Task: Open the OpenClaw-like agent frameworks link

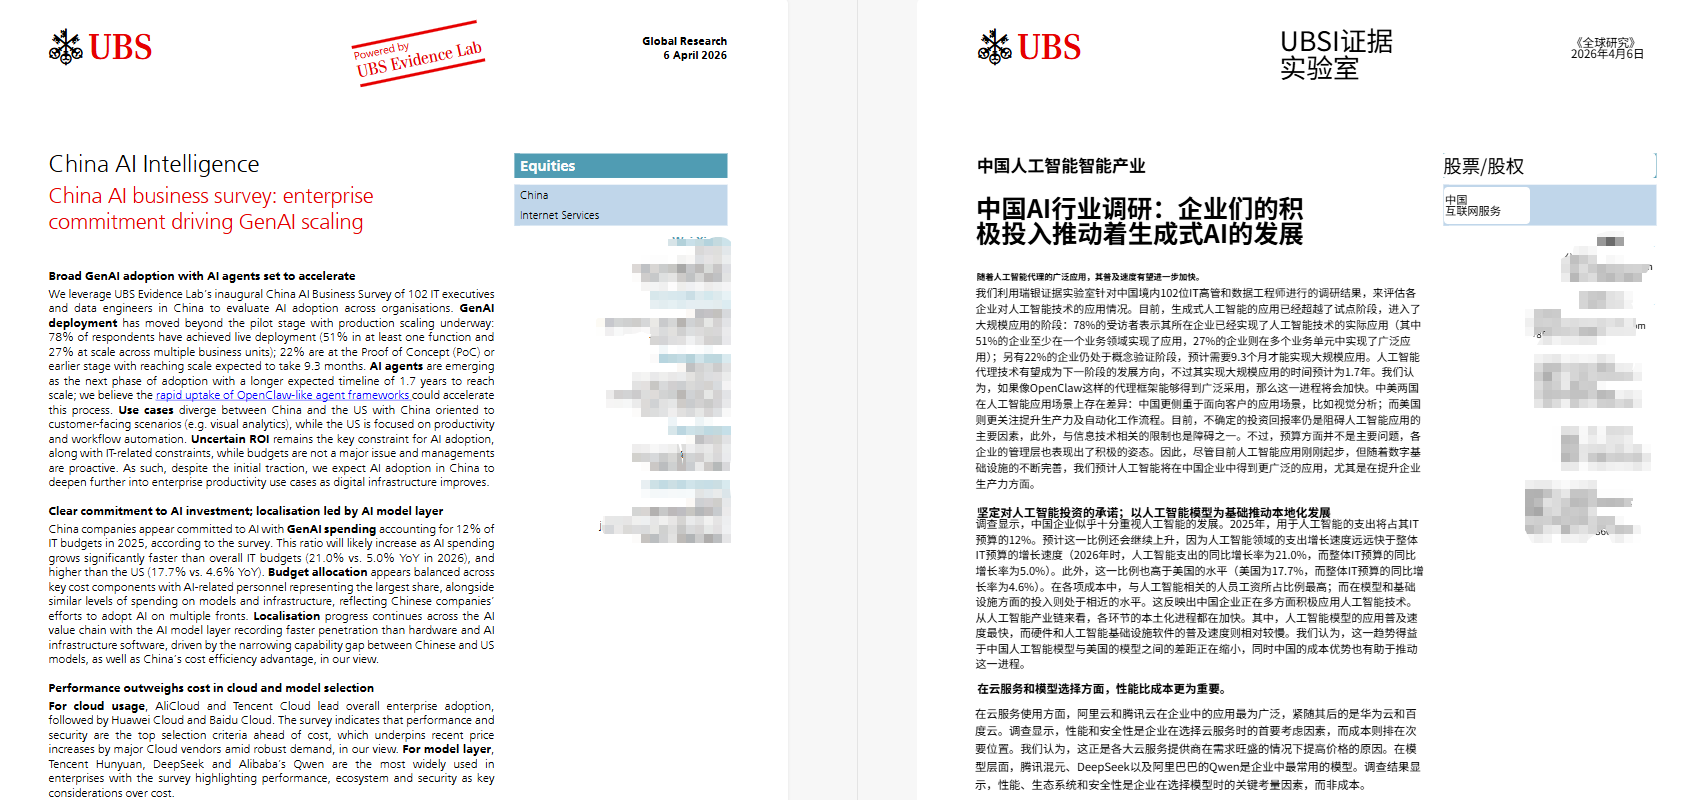Action: pyautogui.click(x=282, y=395)
